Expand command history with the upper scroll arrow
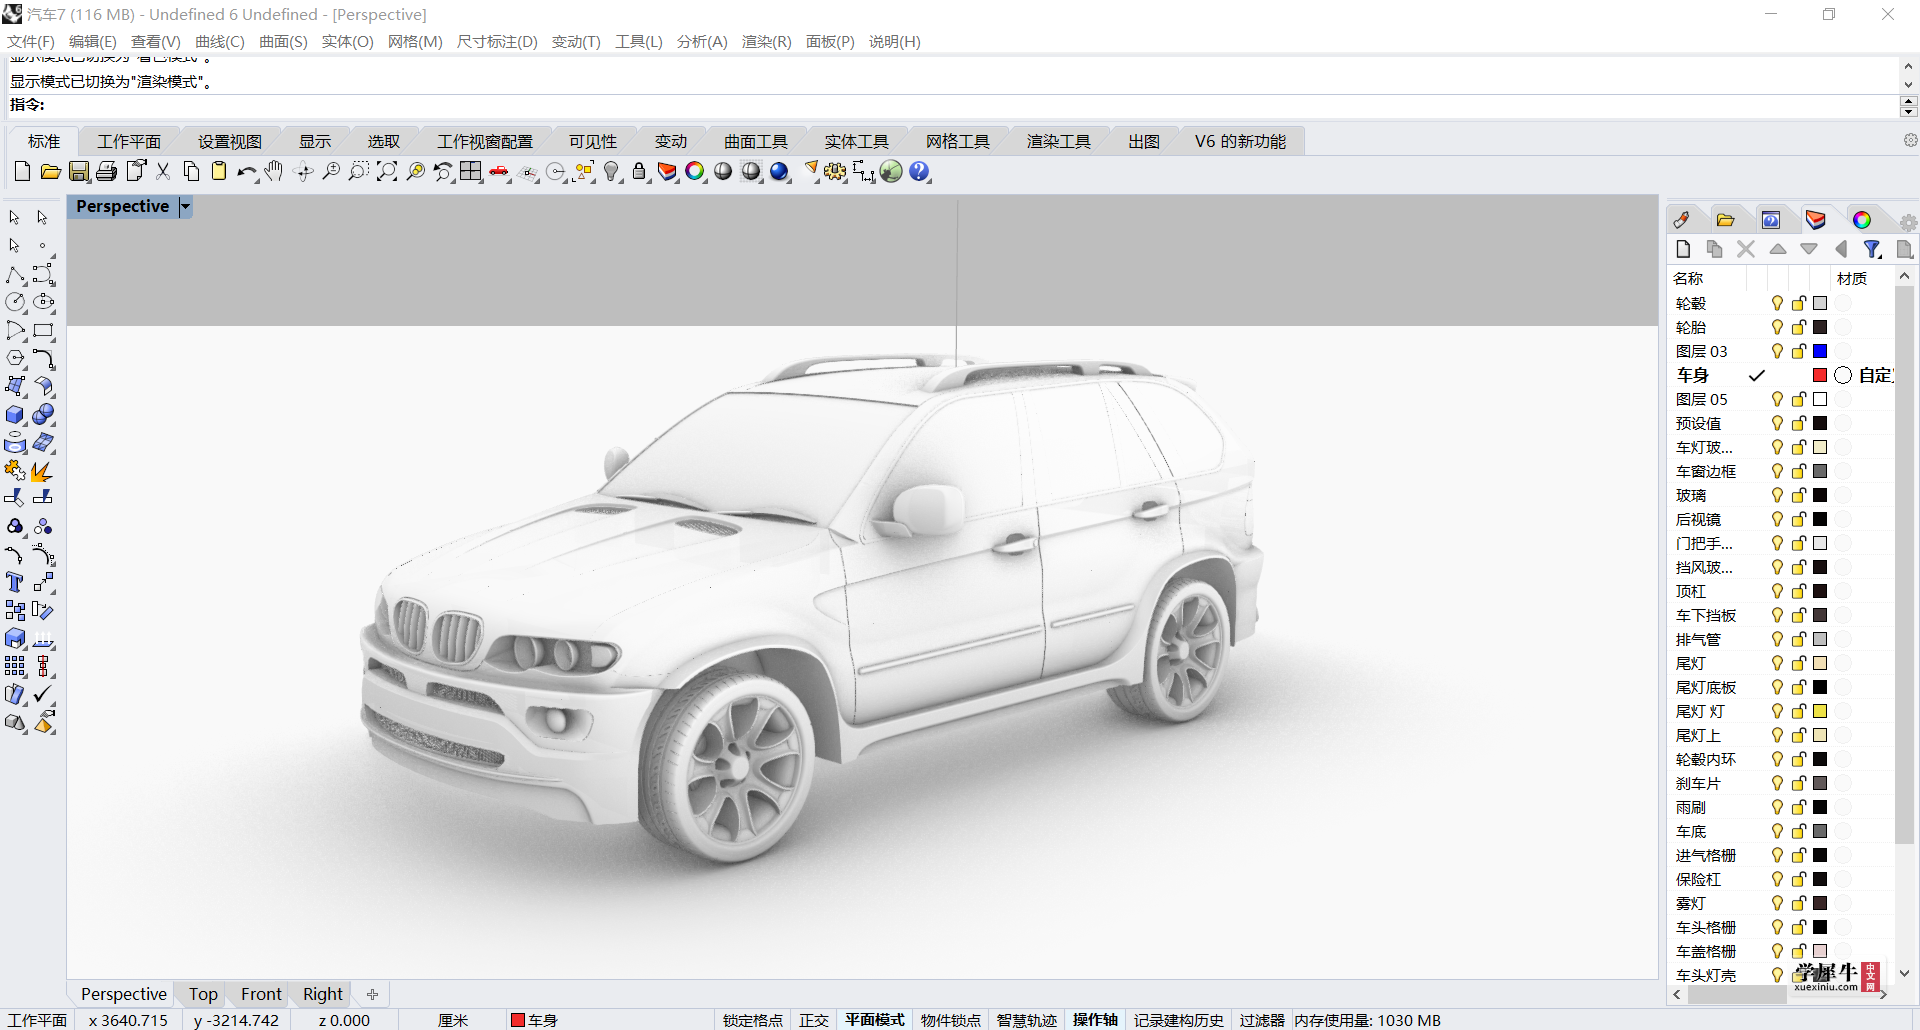The width and height of the screenshot is (1920, 1030). point(1909,66)
